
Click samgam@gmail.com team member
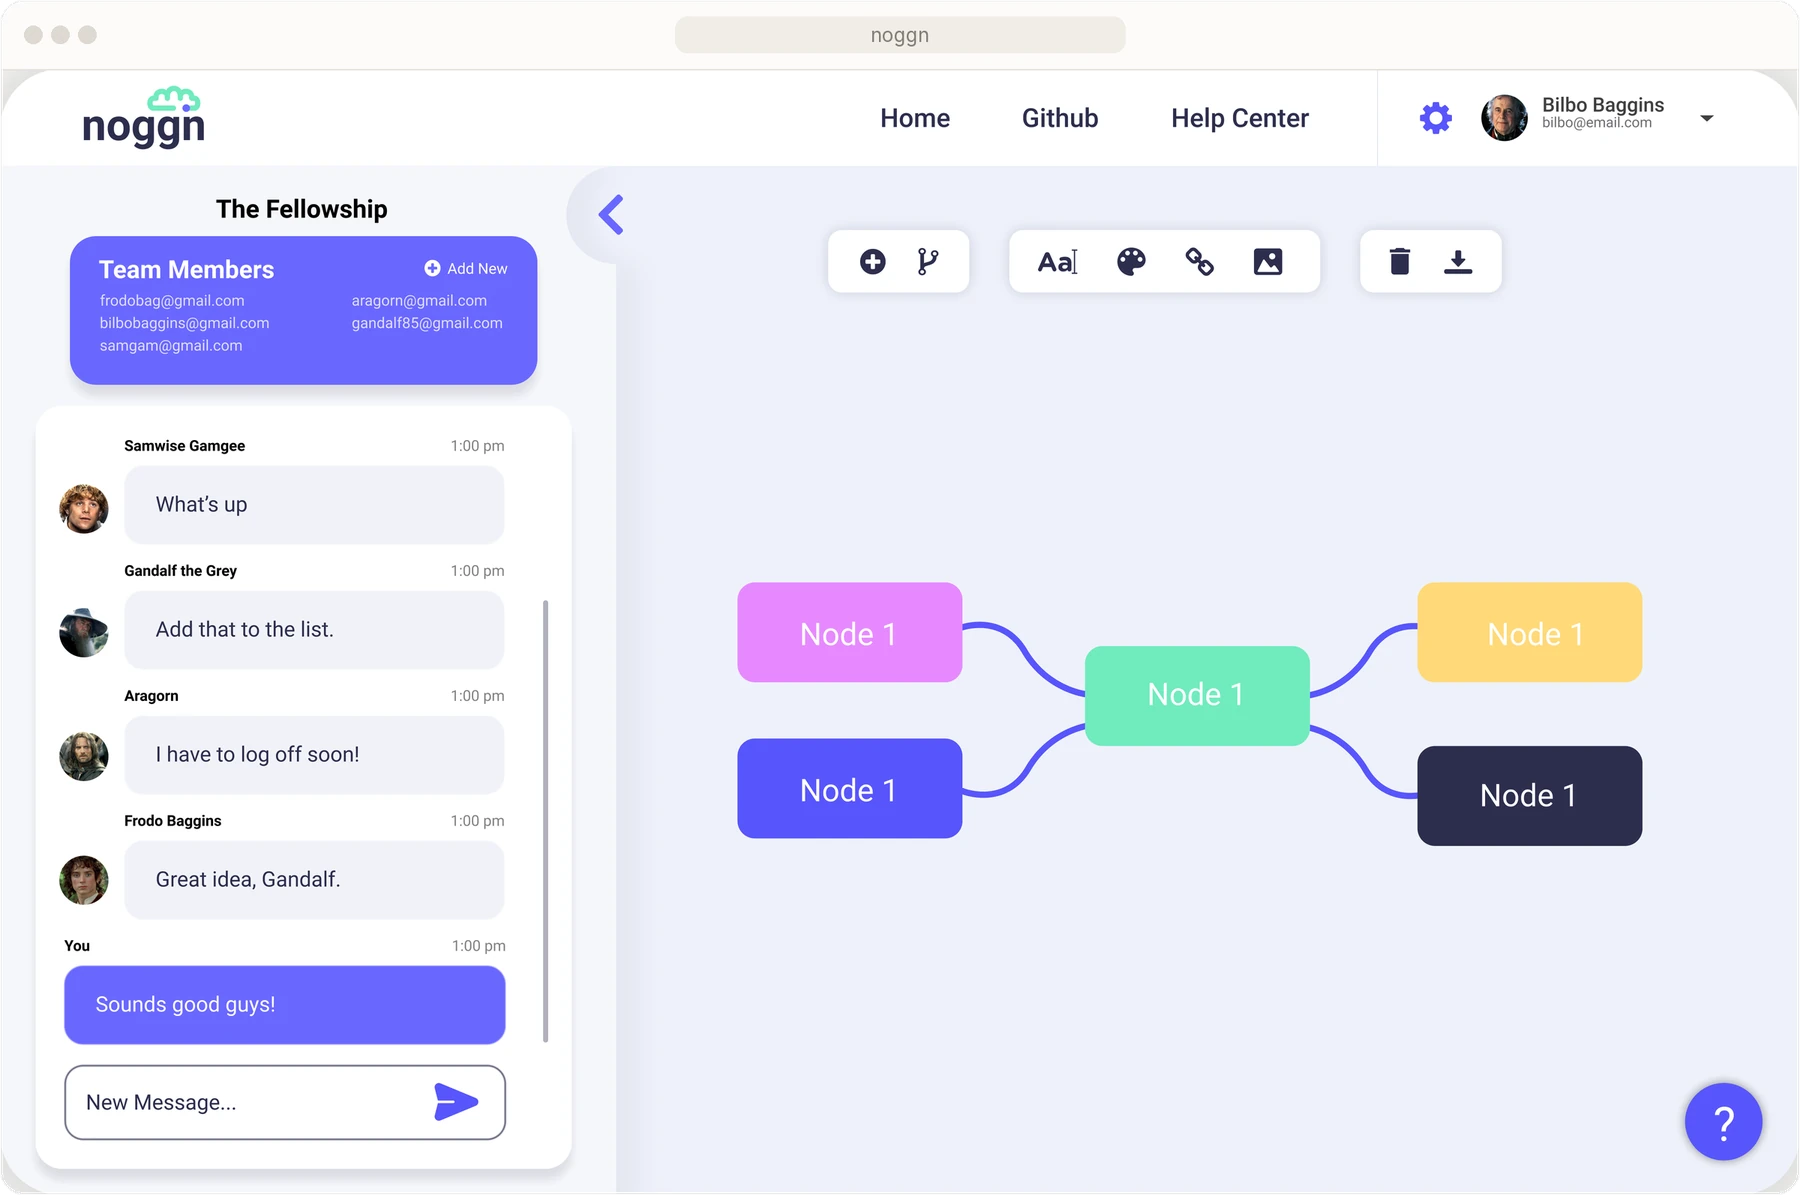point(171,346)
